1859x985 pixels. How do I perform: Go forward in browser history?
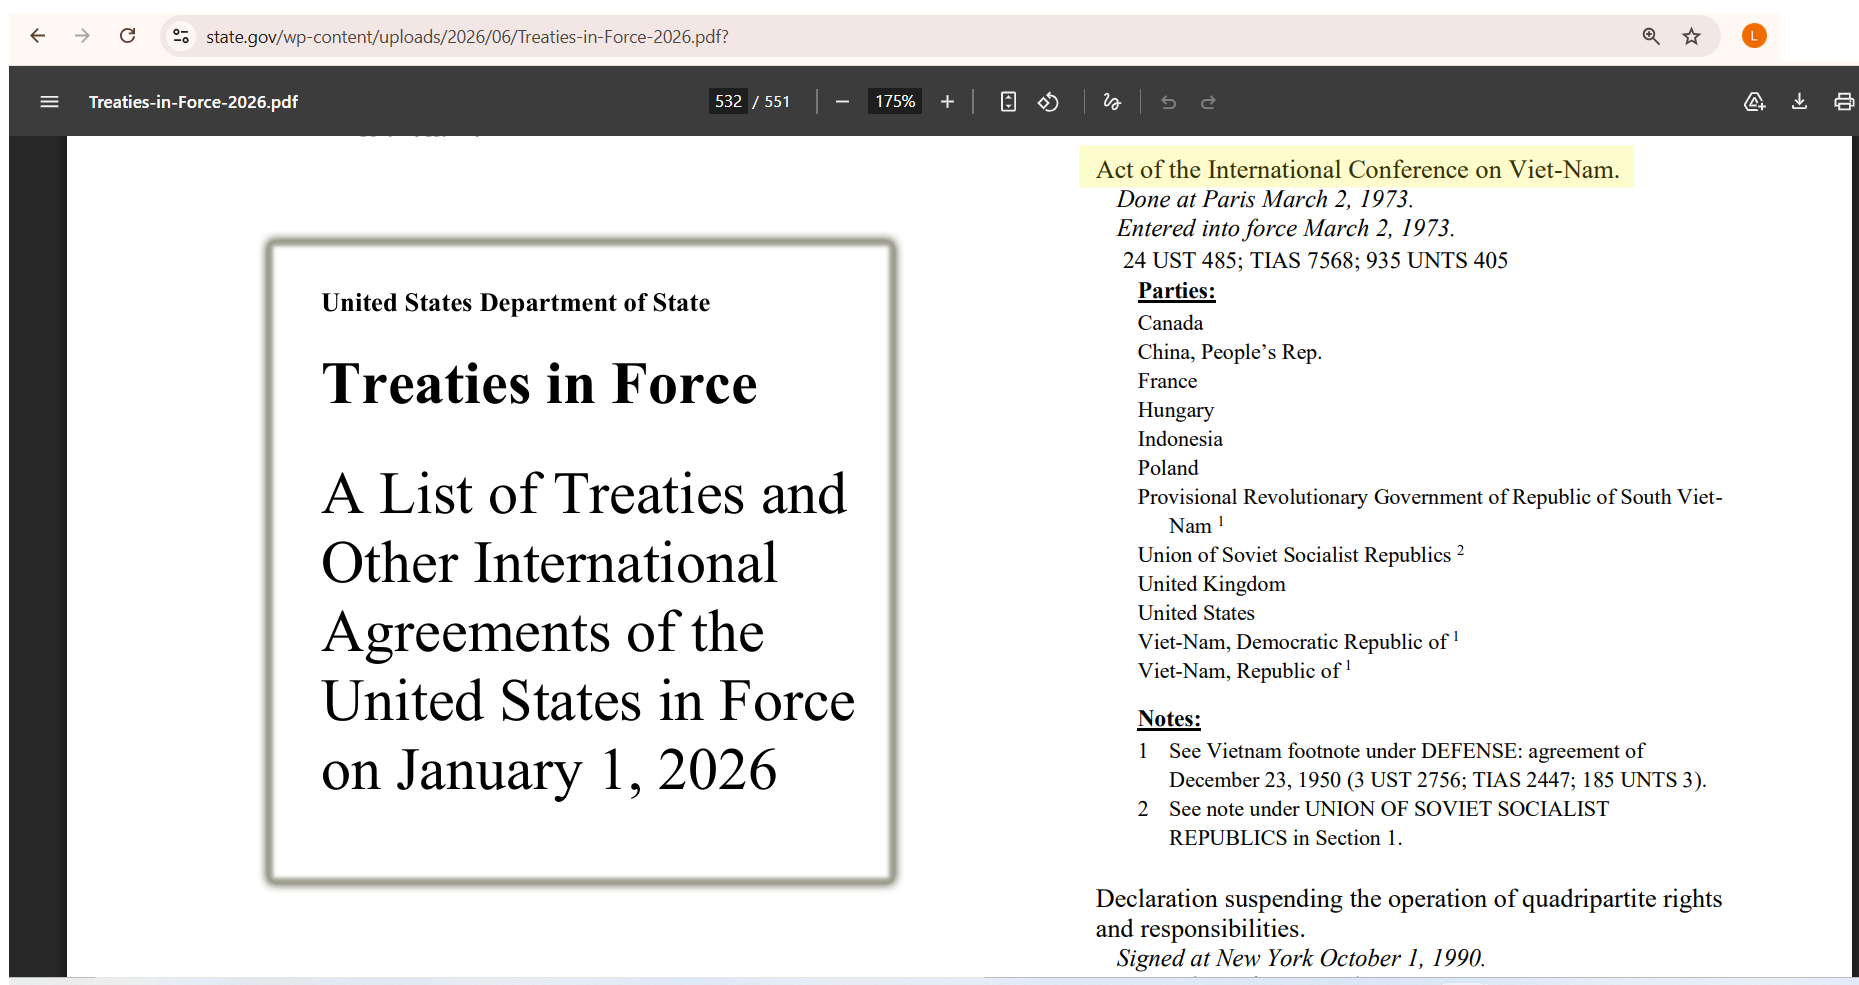(82, 36)
